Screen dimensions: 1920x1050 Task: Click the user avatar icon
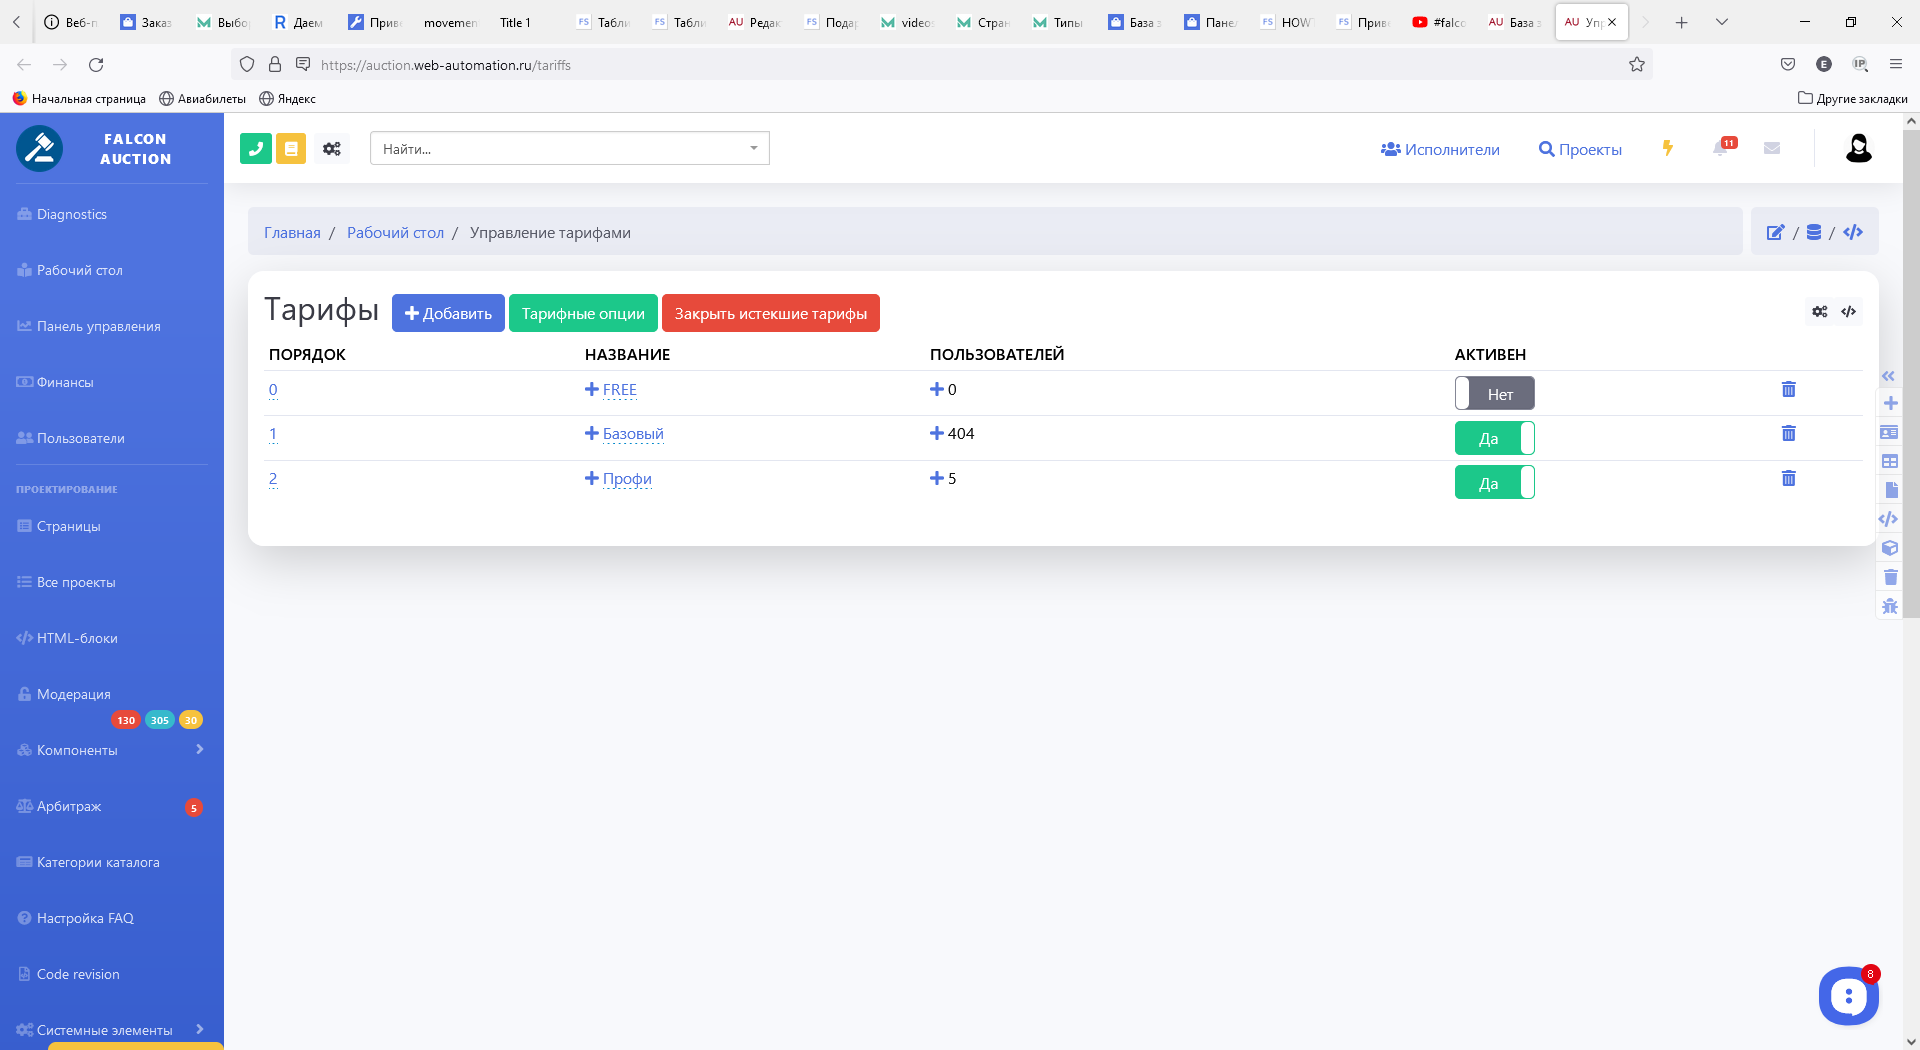(1858, 148)
